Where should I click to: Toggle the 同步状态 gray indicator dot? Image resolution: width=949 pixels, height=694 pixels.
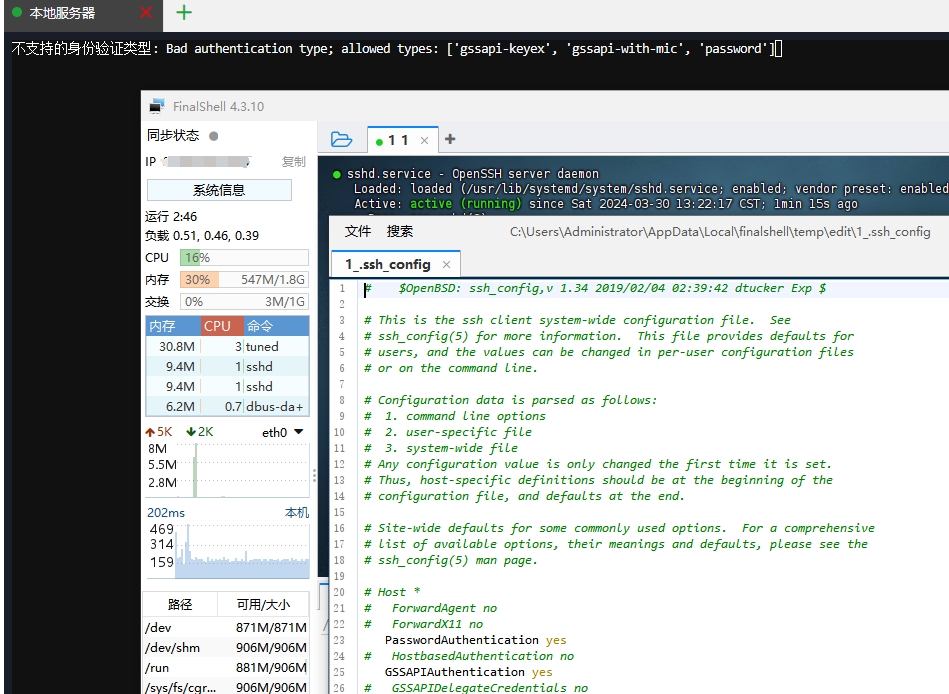click(214, 136)
